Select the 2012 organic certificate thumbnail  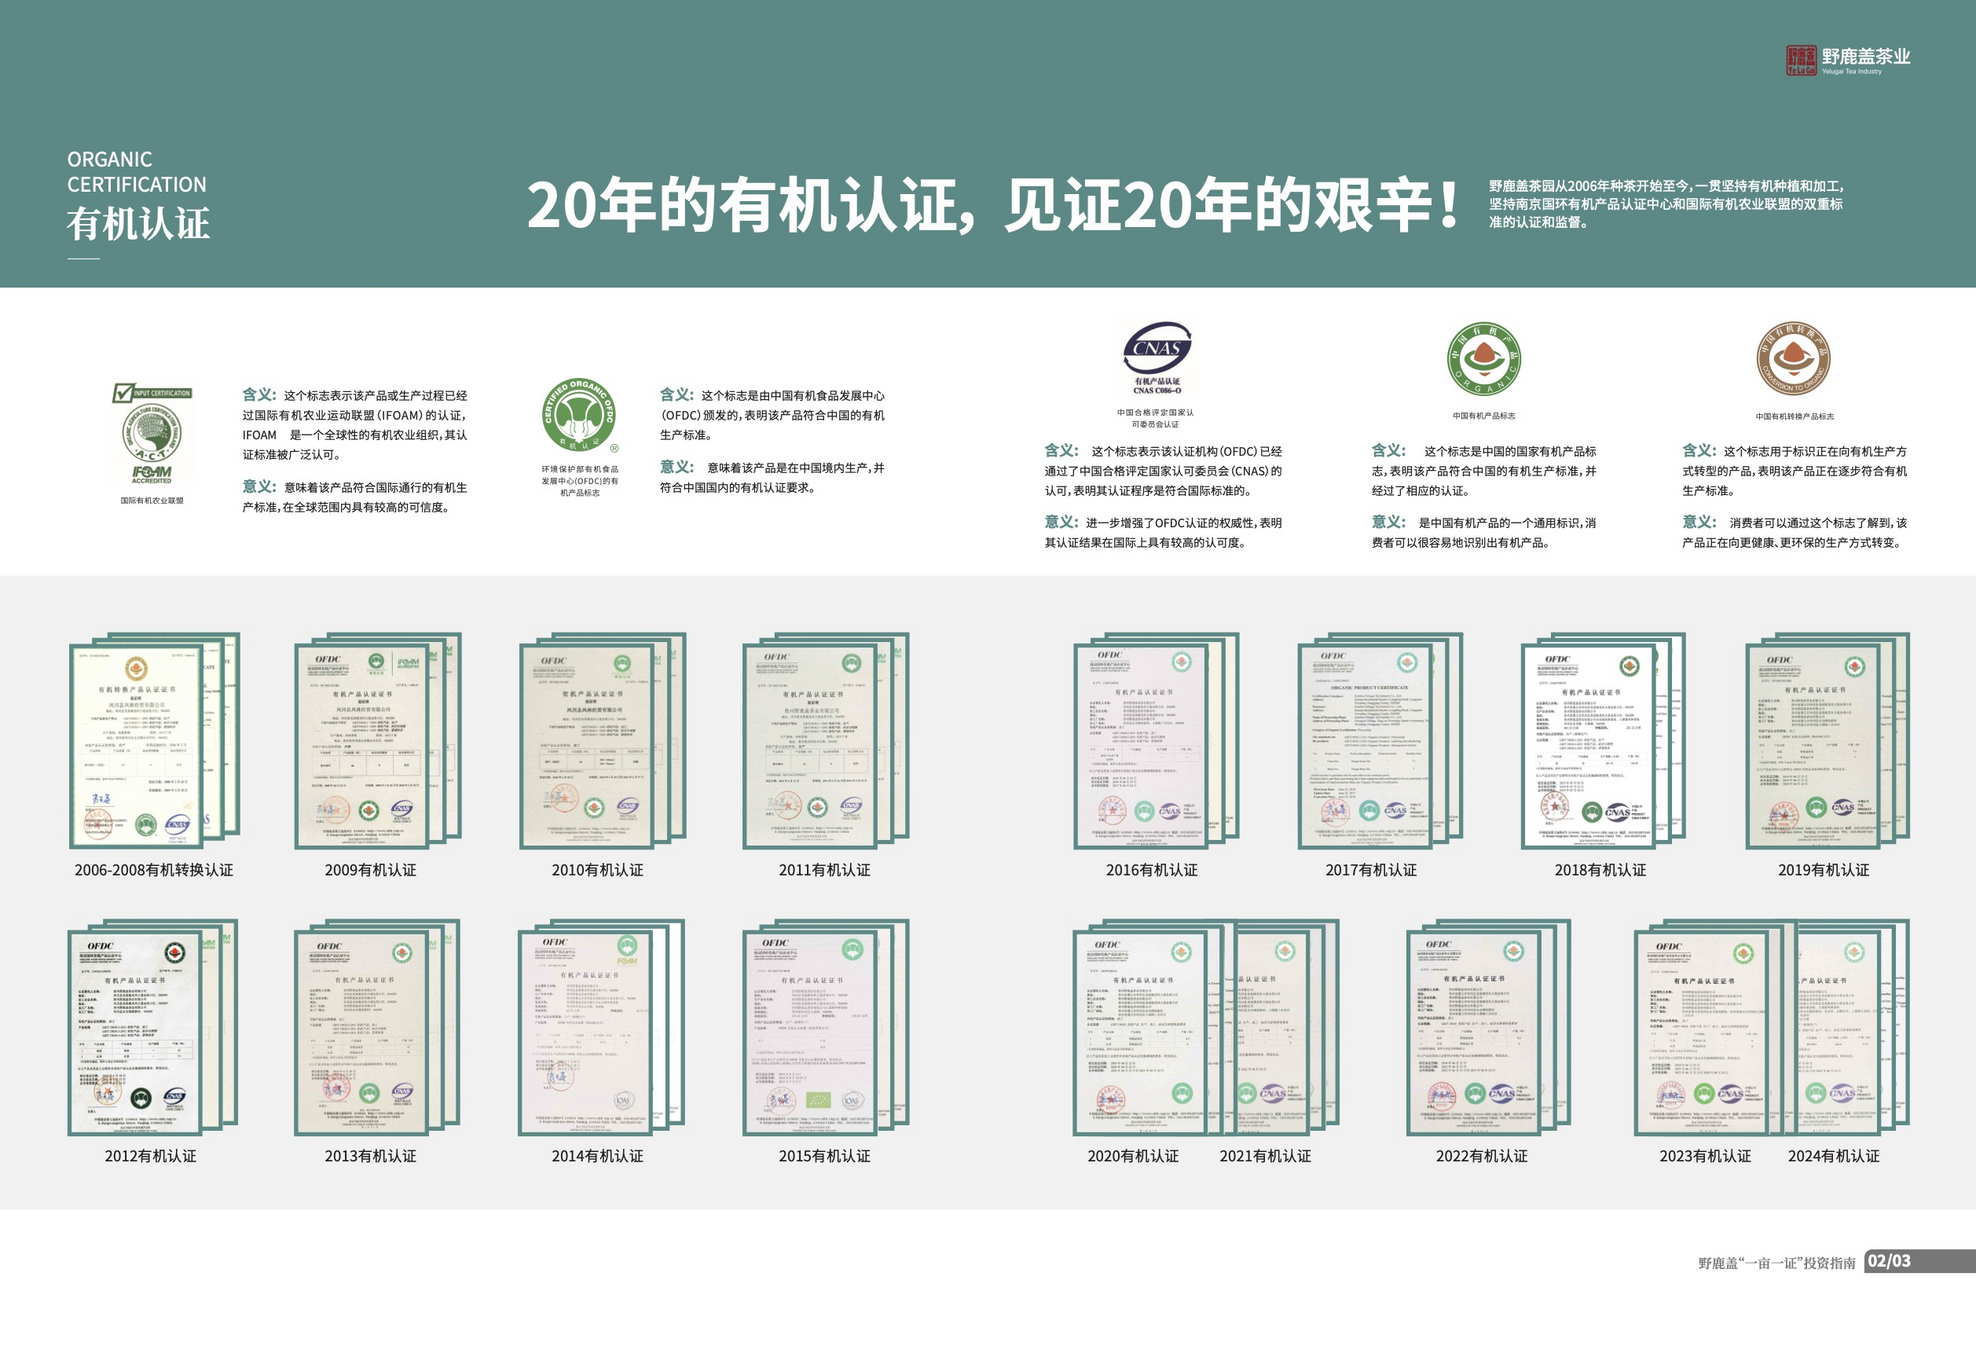(136, 1032)
